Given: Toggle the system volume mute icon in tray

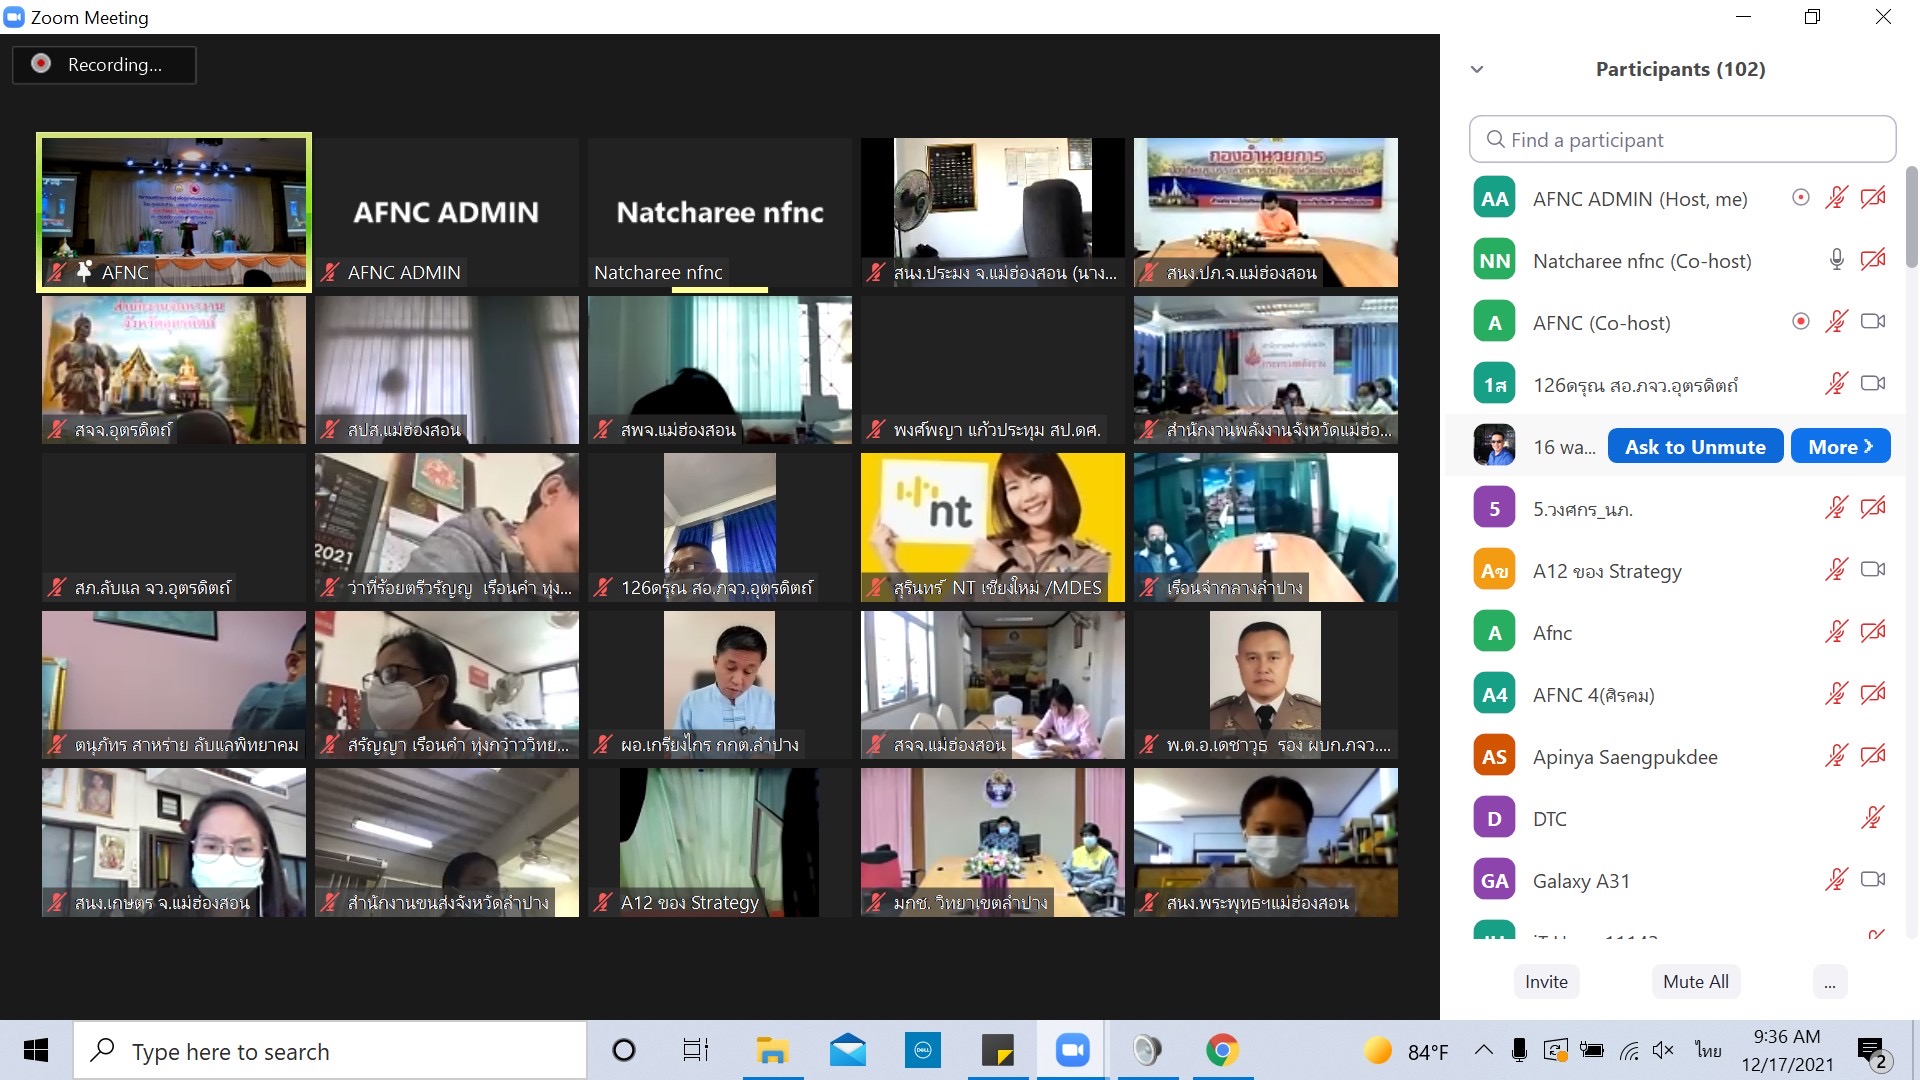Looking at the screenshot, I should [1663, 1050].
